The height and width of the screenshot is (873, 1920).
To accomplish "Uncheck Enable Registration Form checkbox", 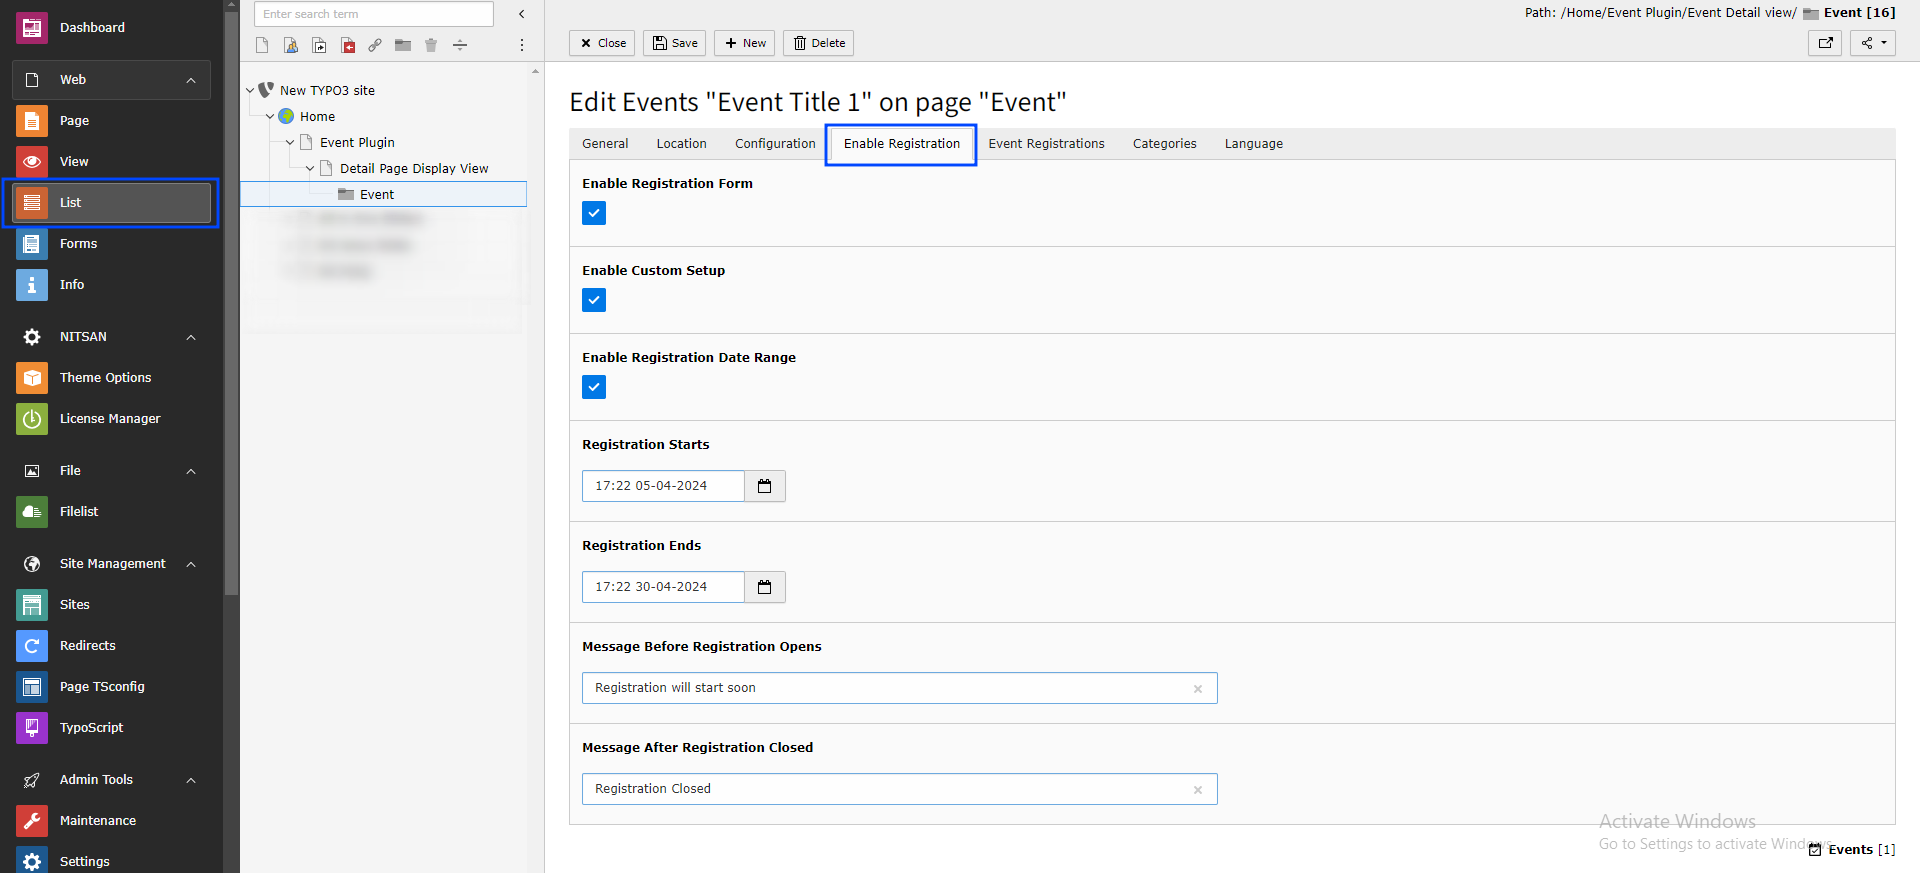I will pyautogui.click(x=594, y=213).
